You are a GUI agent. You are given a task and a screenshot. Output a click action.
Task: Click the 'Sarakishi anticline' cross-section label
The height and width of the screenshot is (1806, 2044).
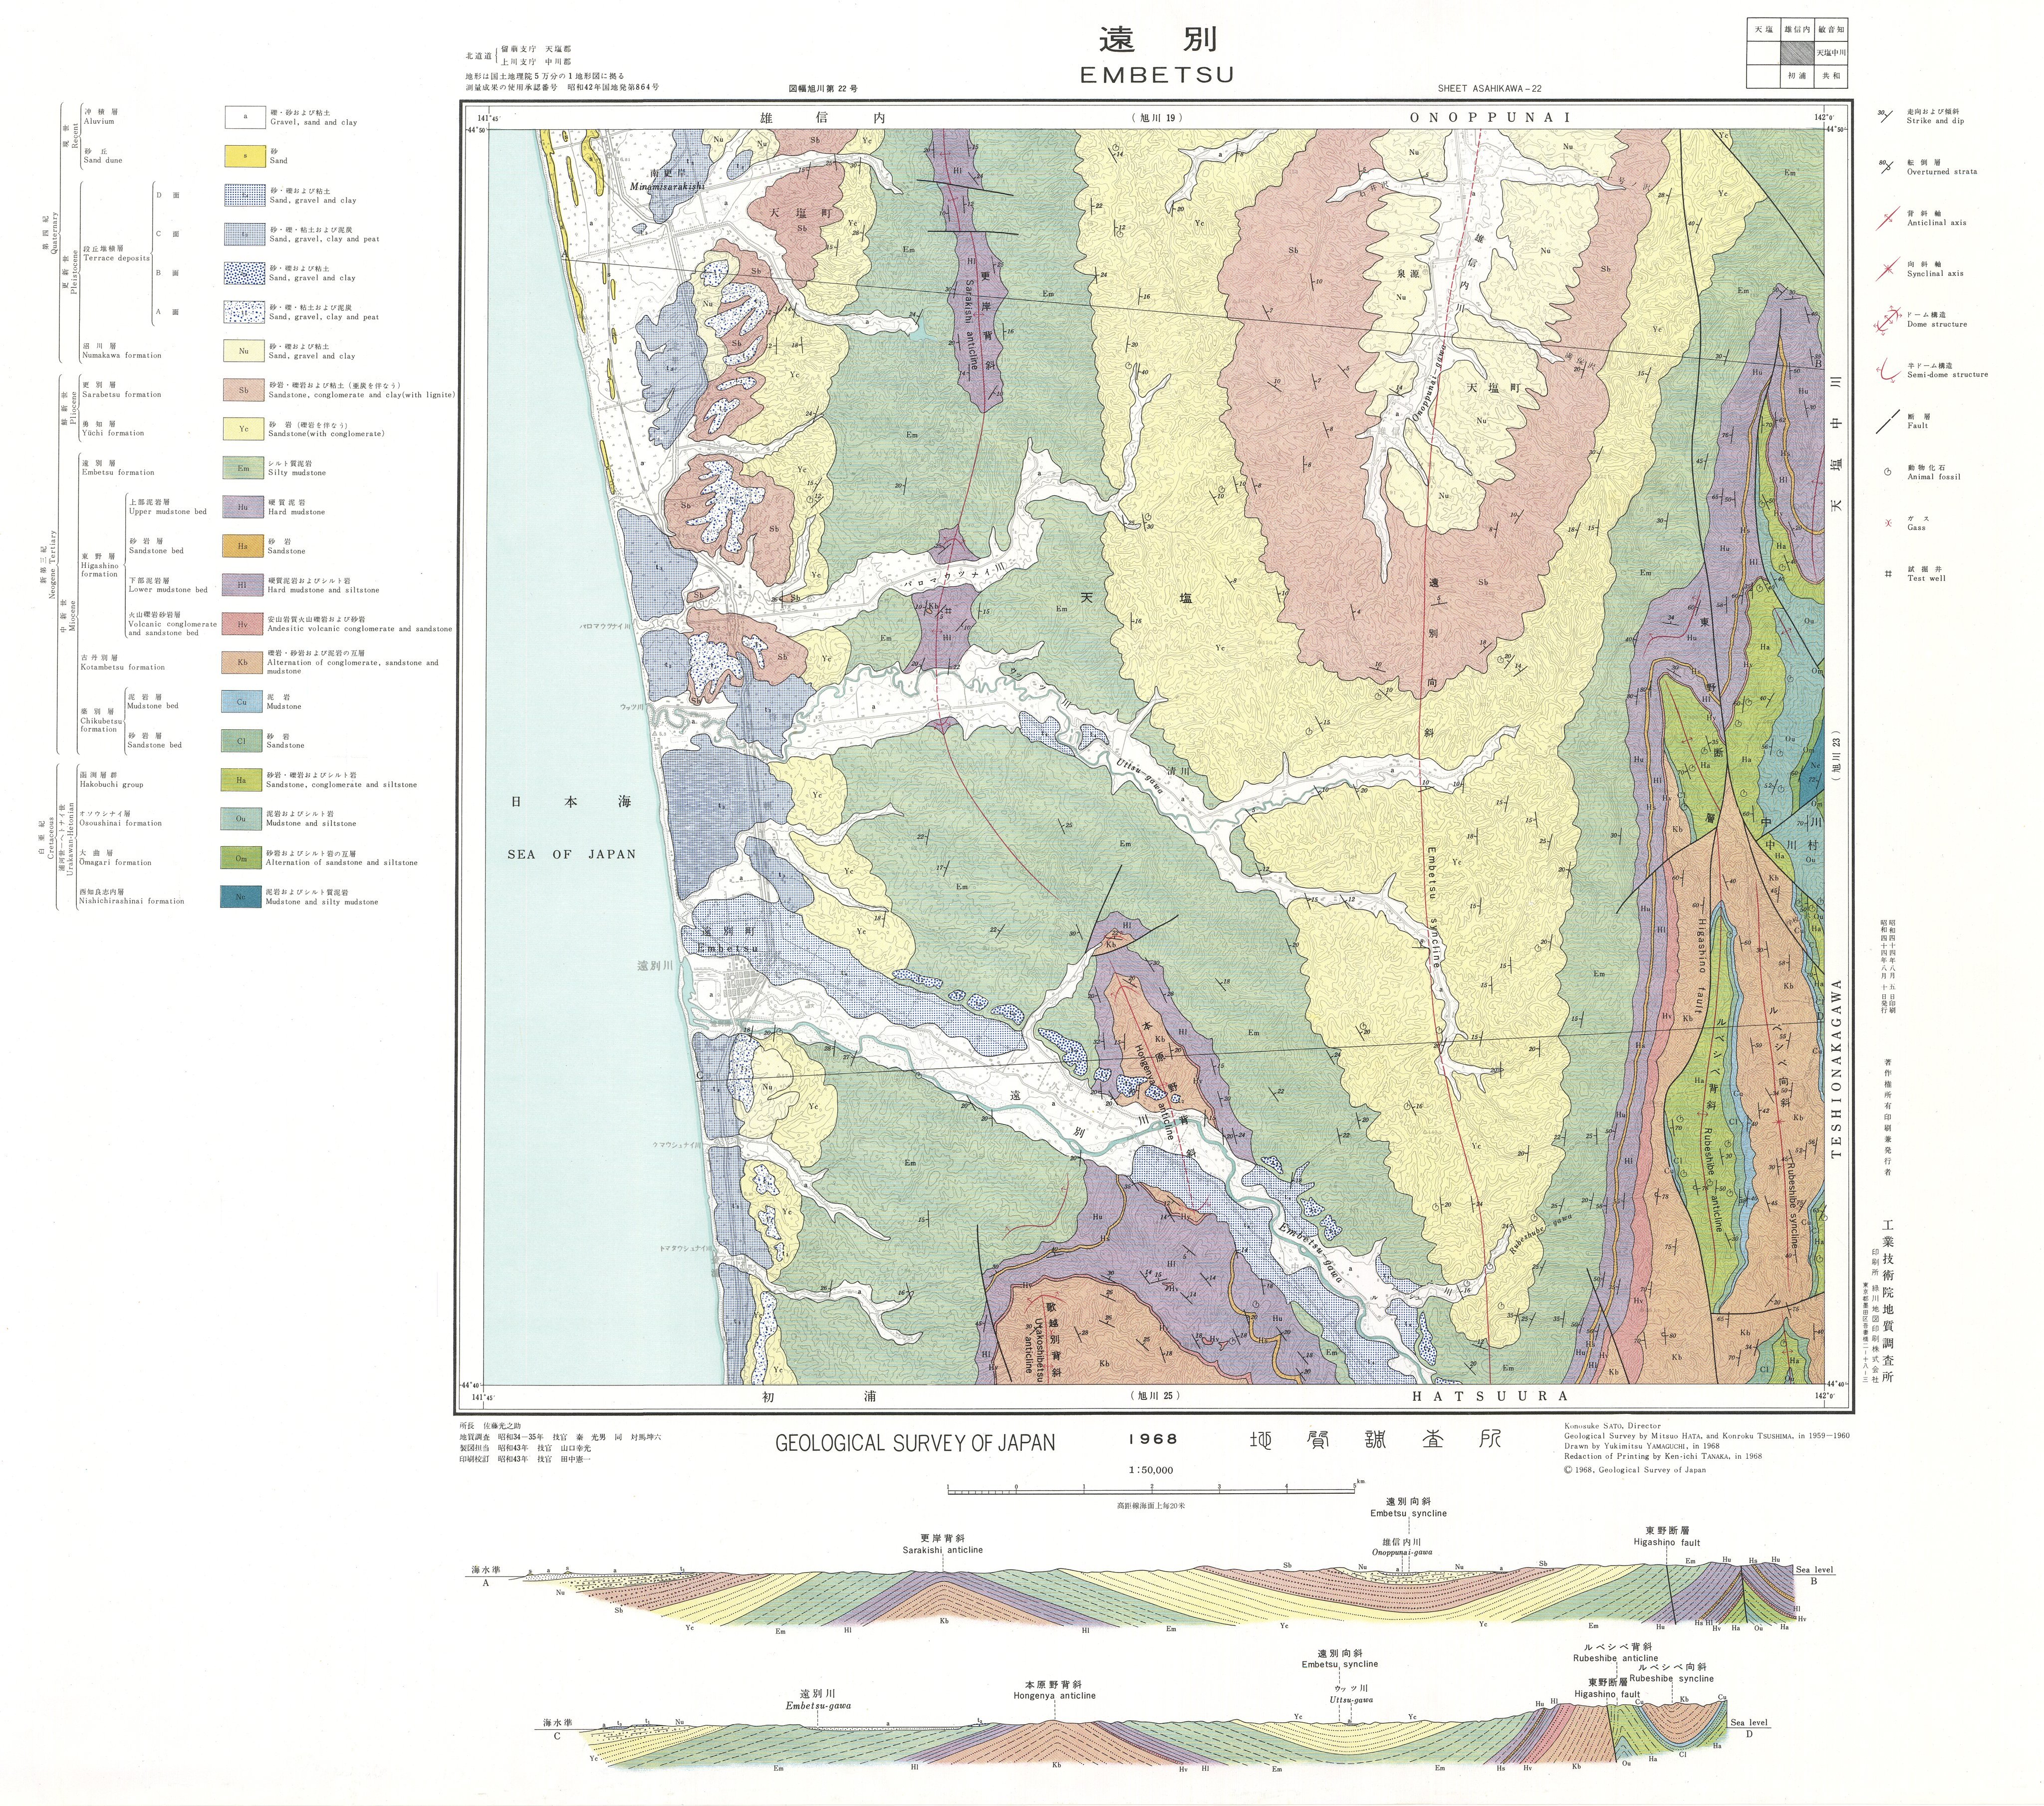[x=942, y=1550]
